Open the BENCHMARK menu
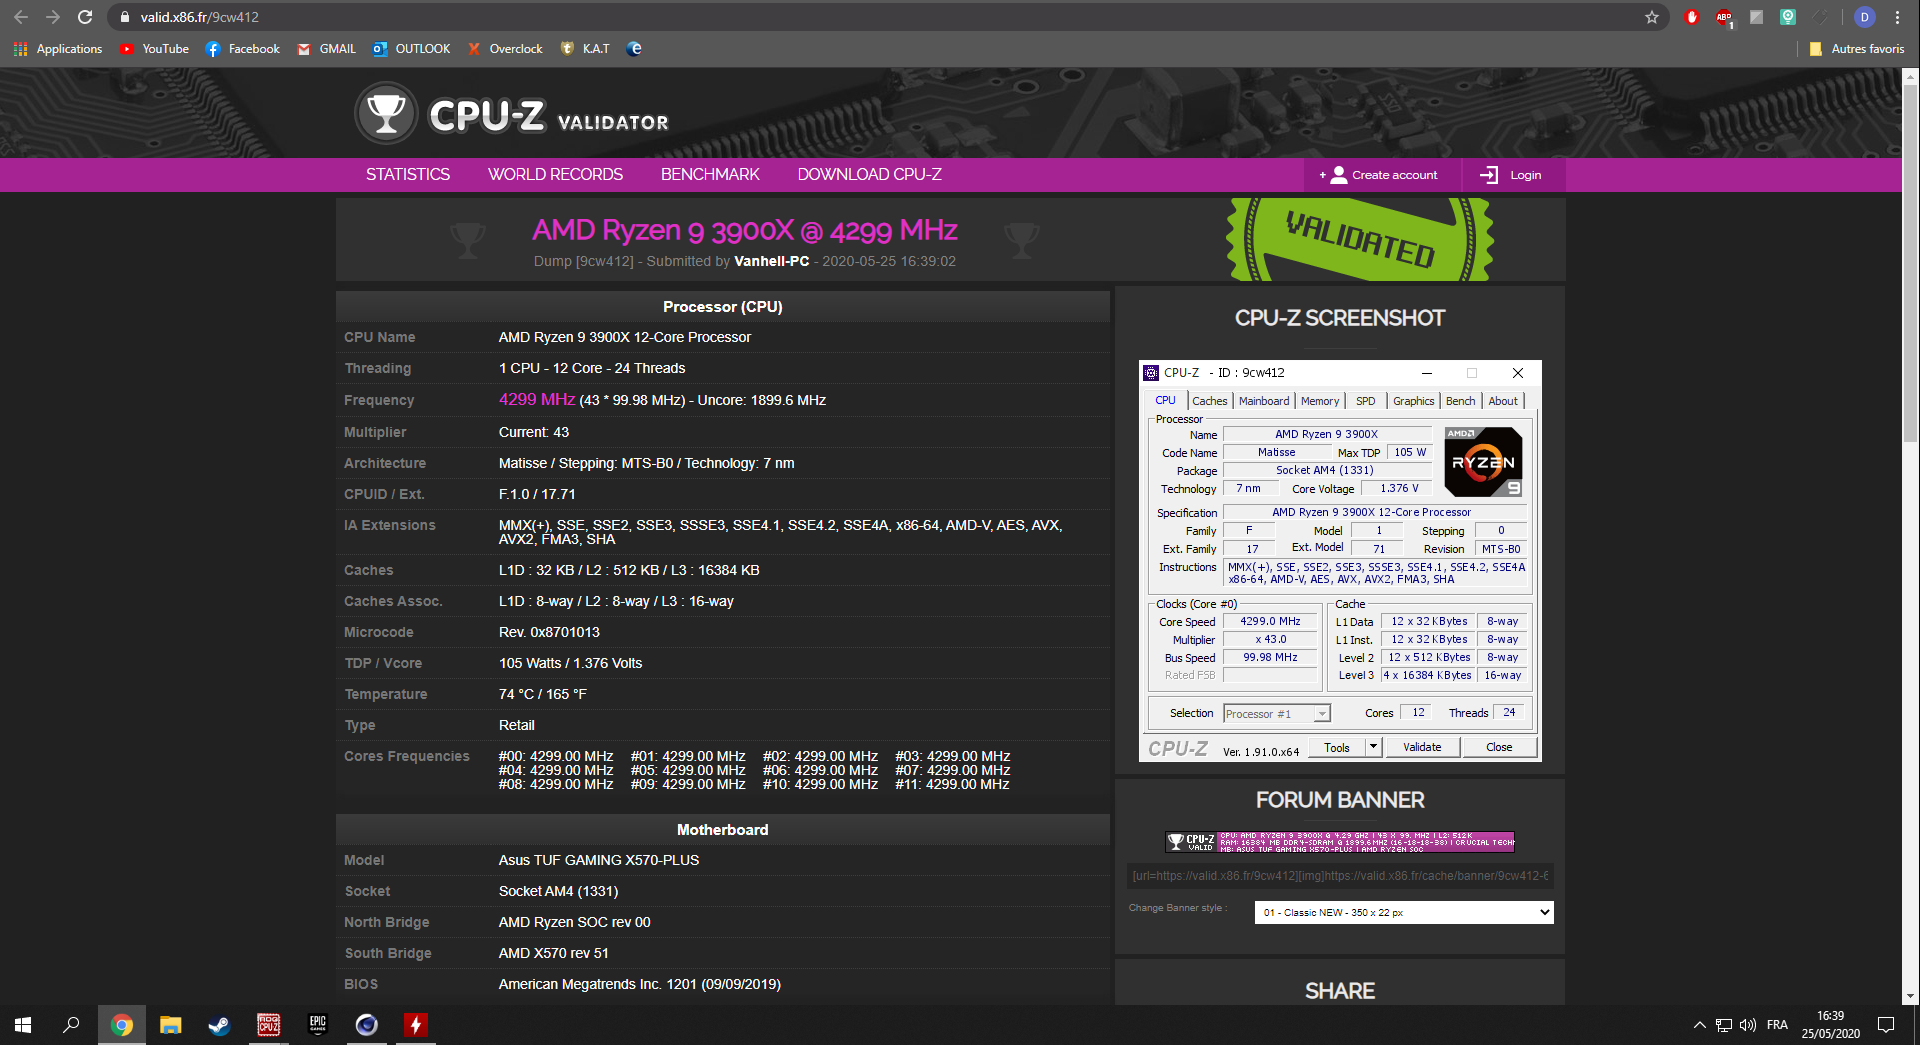Viewport: 1920px width, 1045px height. (710, 174)
